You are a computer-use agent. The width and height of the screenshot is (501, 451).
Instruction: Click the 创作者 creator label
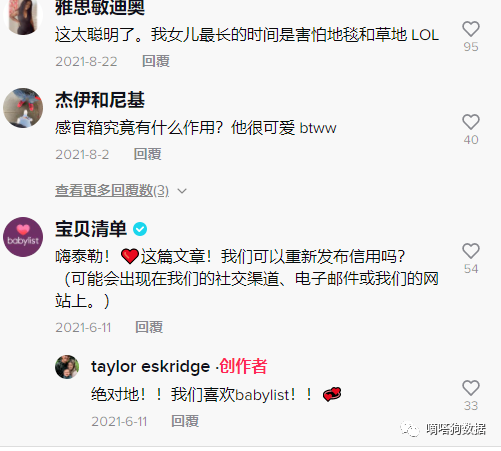(243, 366)
